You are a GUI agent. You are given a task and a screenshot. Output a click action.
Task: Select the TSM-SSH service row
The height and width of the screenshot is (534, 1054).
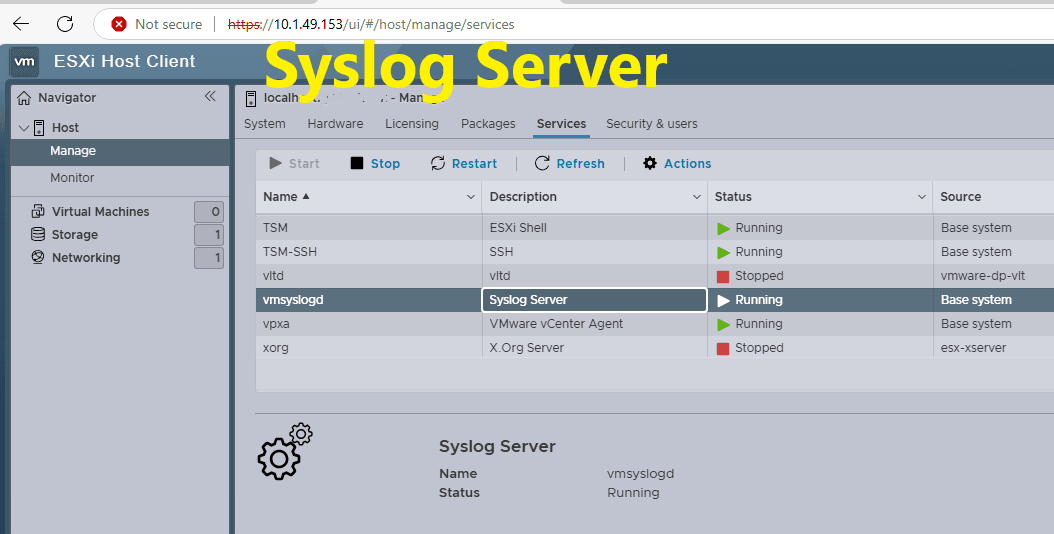tap(655, 252)
